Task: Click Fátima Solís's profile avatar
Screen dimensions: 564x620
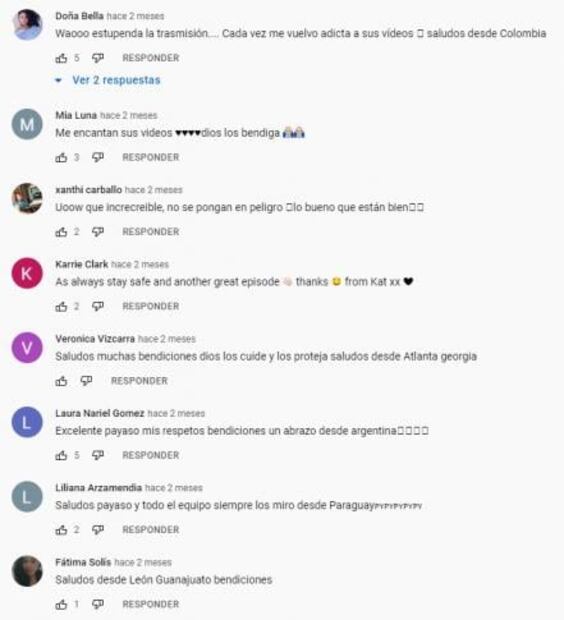Action: (x=27, y=571)
